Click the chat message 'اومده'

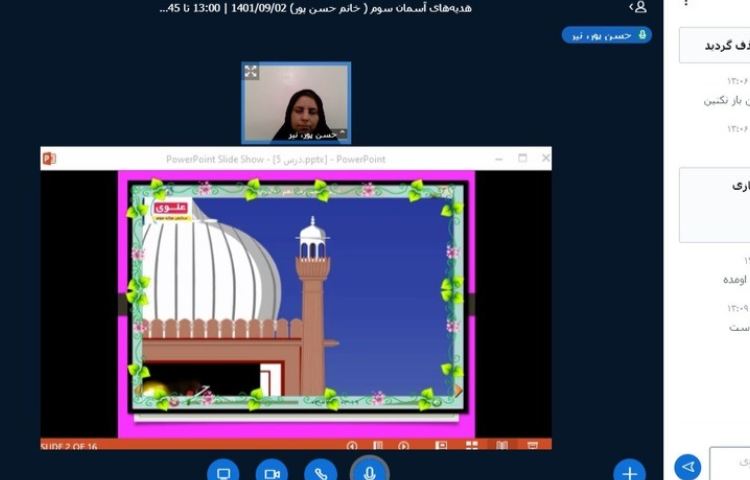736,279
